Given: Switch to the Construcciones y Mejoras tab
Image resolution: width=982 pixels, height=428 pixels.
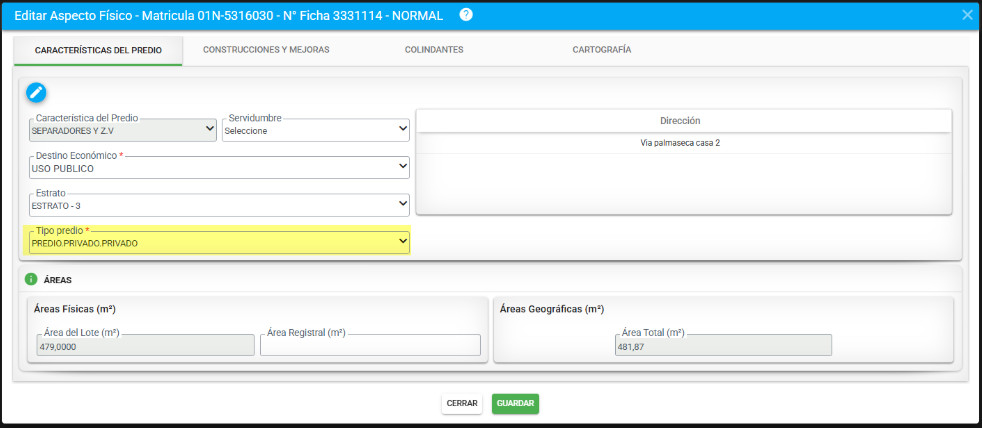Looking at the screenshot, I should pos(266,49).
